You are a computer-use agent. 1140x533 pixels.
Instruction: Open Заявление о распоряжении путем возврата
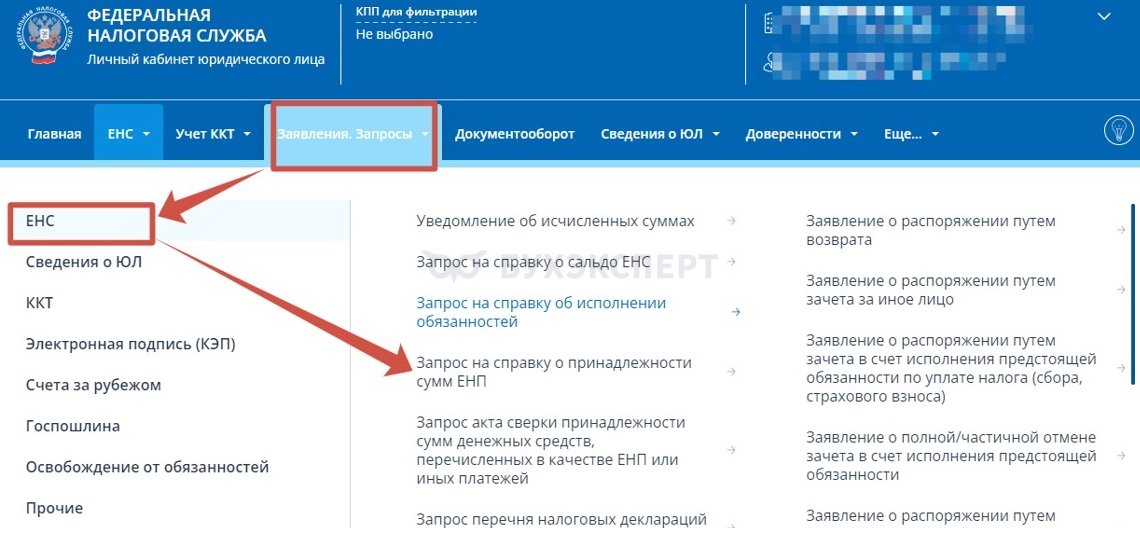pos(930,230)
